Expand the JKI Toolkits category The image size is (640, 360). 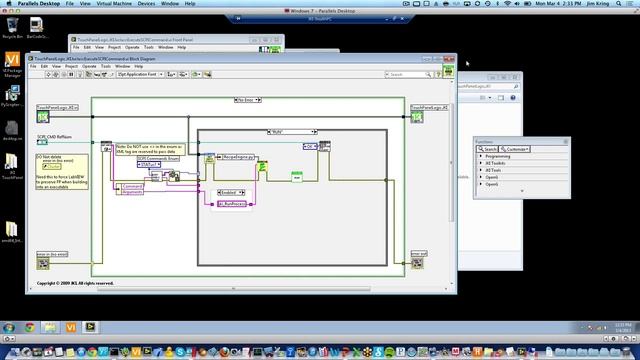(x=480, y=163)
